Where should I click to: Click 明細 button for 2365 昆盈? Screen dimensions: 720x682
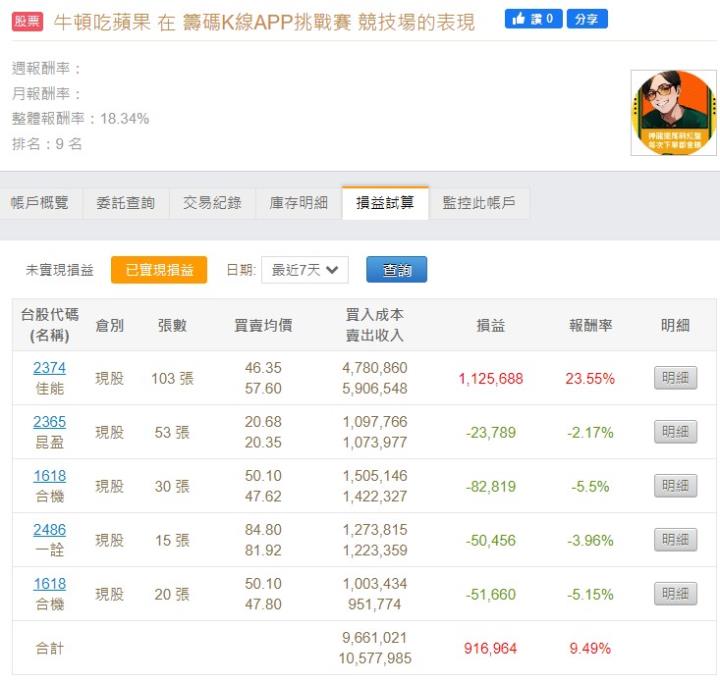point(675,432)
